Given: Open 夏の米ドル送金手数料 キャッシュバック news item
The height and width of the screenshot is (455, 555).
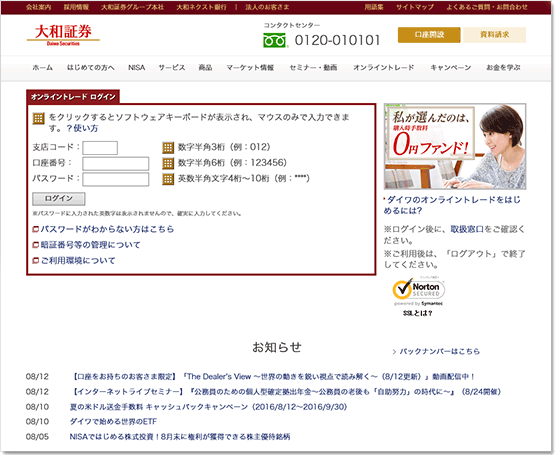Looking at the screenshot, I should pos(208,407).
